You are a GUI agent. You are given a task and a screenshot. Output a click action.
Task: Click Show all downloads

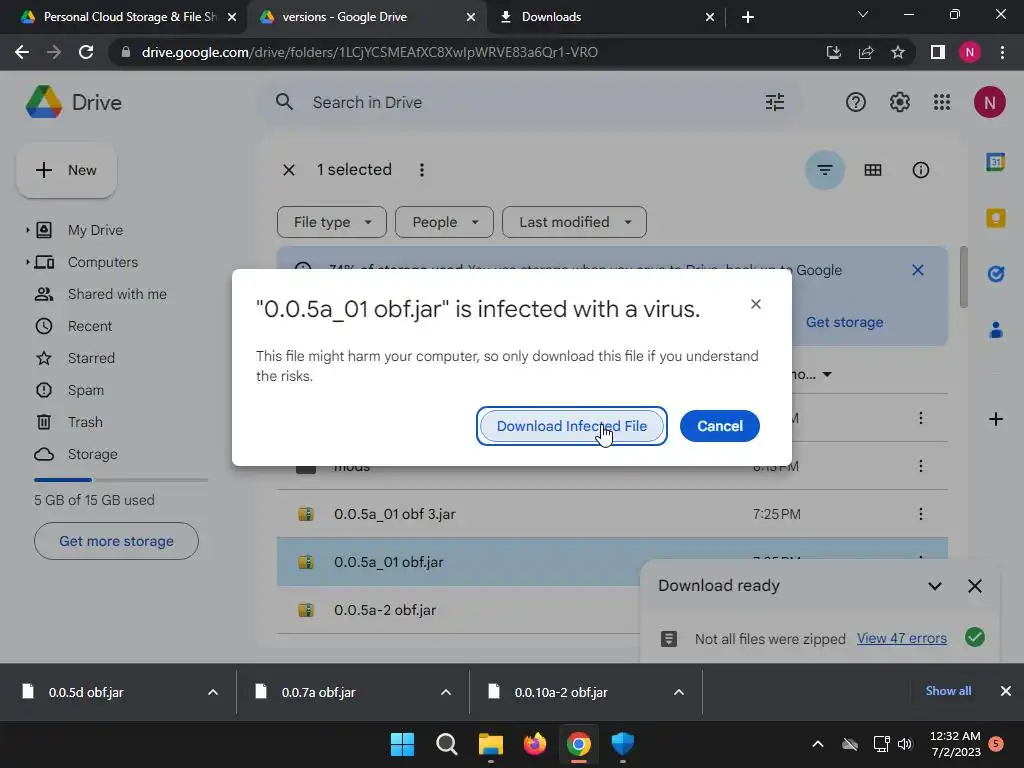coord(948,690)
